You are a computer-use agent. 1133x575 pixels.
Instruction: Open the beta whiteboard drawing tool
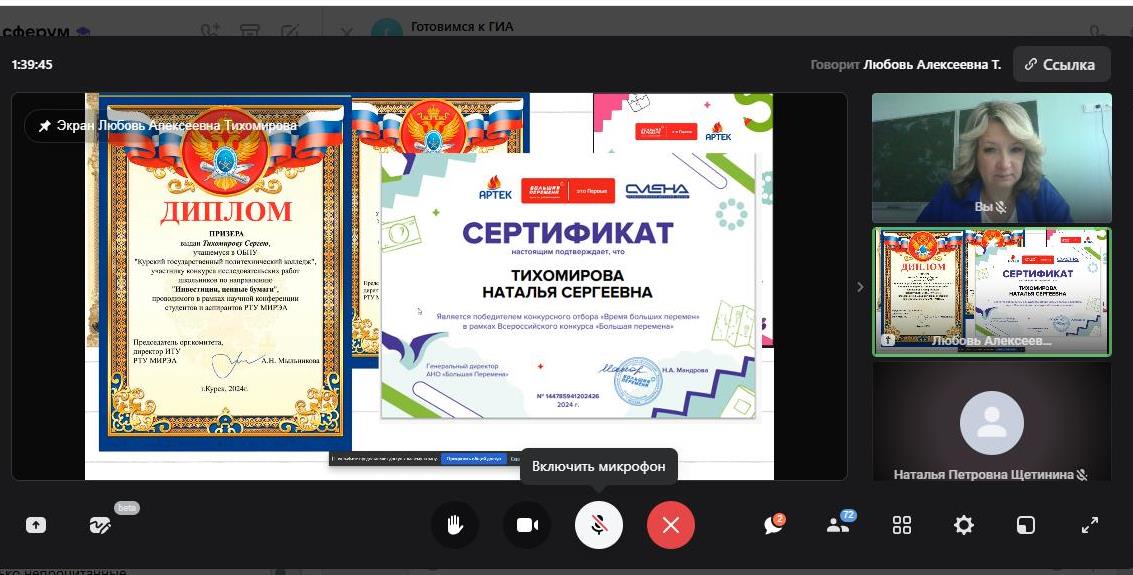point(100,525)
